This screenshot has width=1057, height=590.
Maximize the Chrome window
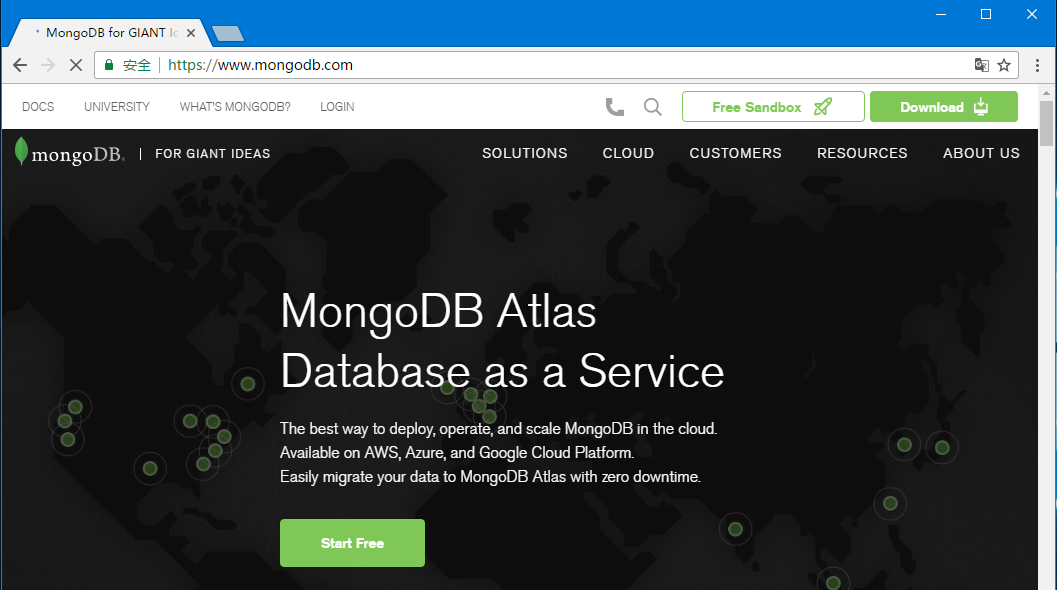coord(986,14)
